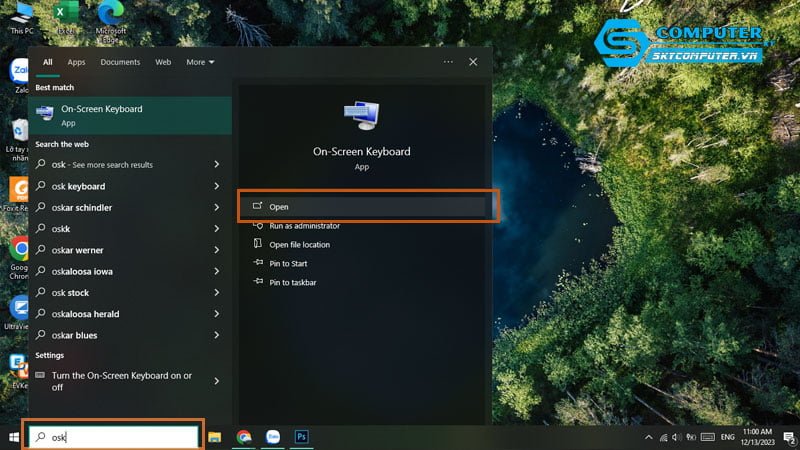The height and width of the screenshot is (450, 800).
Task: Open Chrome from the taskbar
Action: 244,437
